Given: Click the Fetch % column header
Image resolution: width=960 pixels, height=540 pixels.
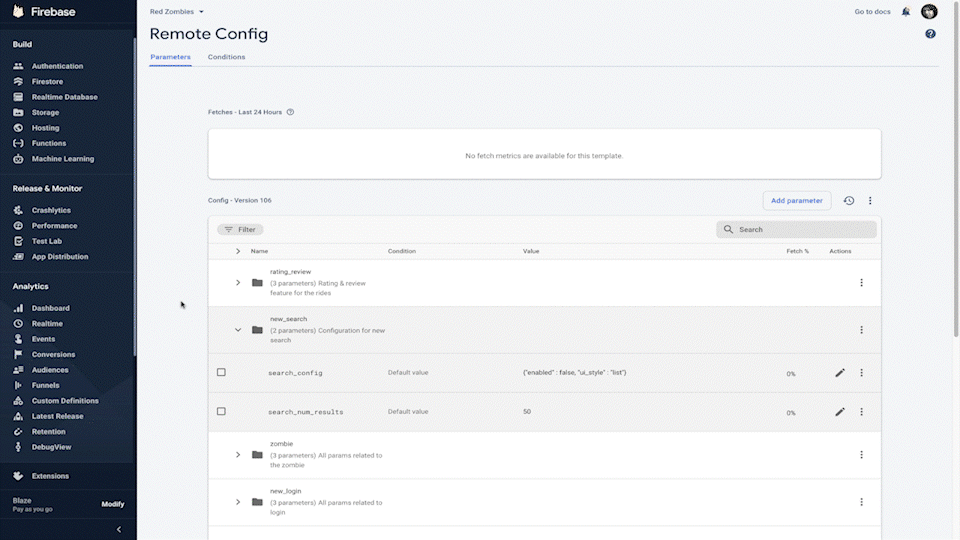Looking at the screenshot, I should 797,251.
